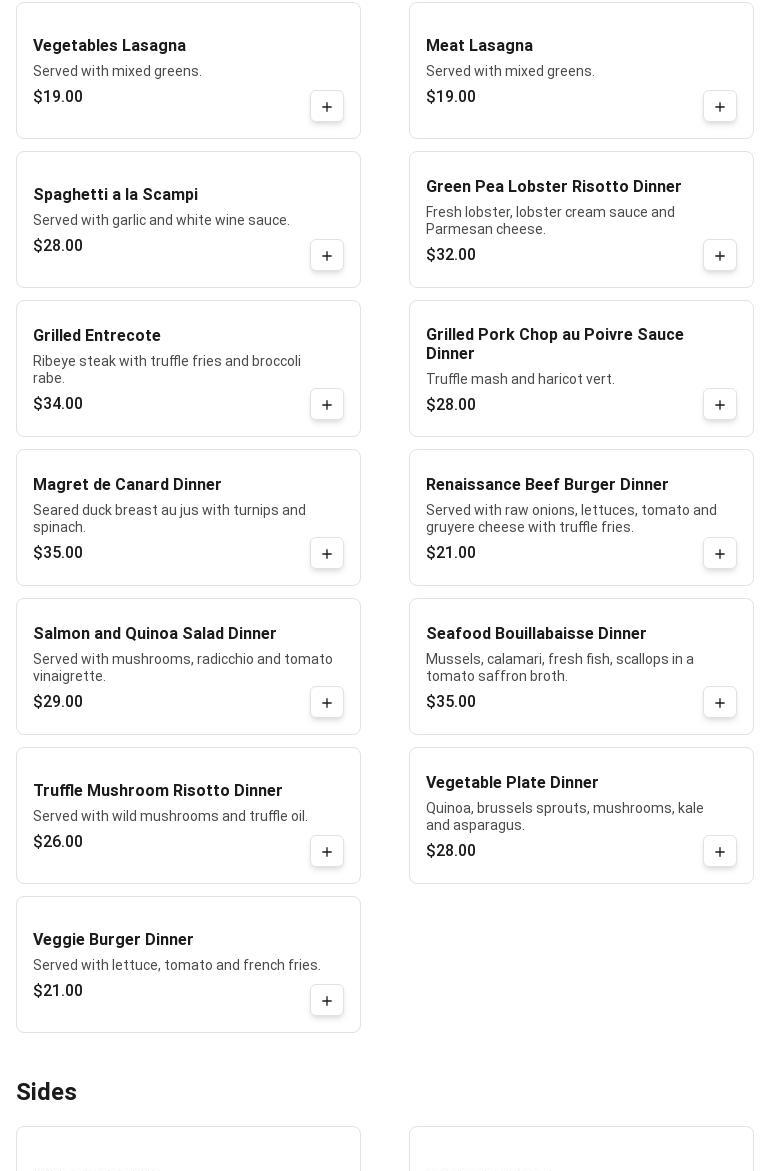Image resolution: width=770 pixels, height=1171 pixels.
Task: Add Magret de Canard Dinner plus icon
Action: click(x=327, y=553)
